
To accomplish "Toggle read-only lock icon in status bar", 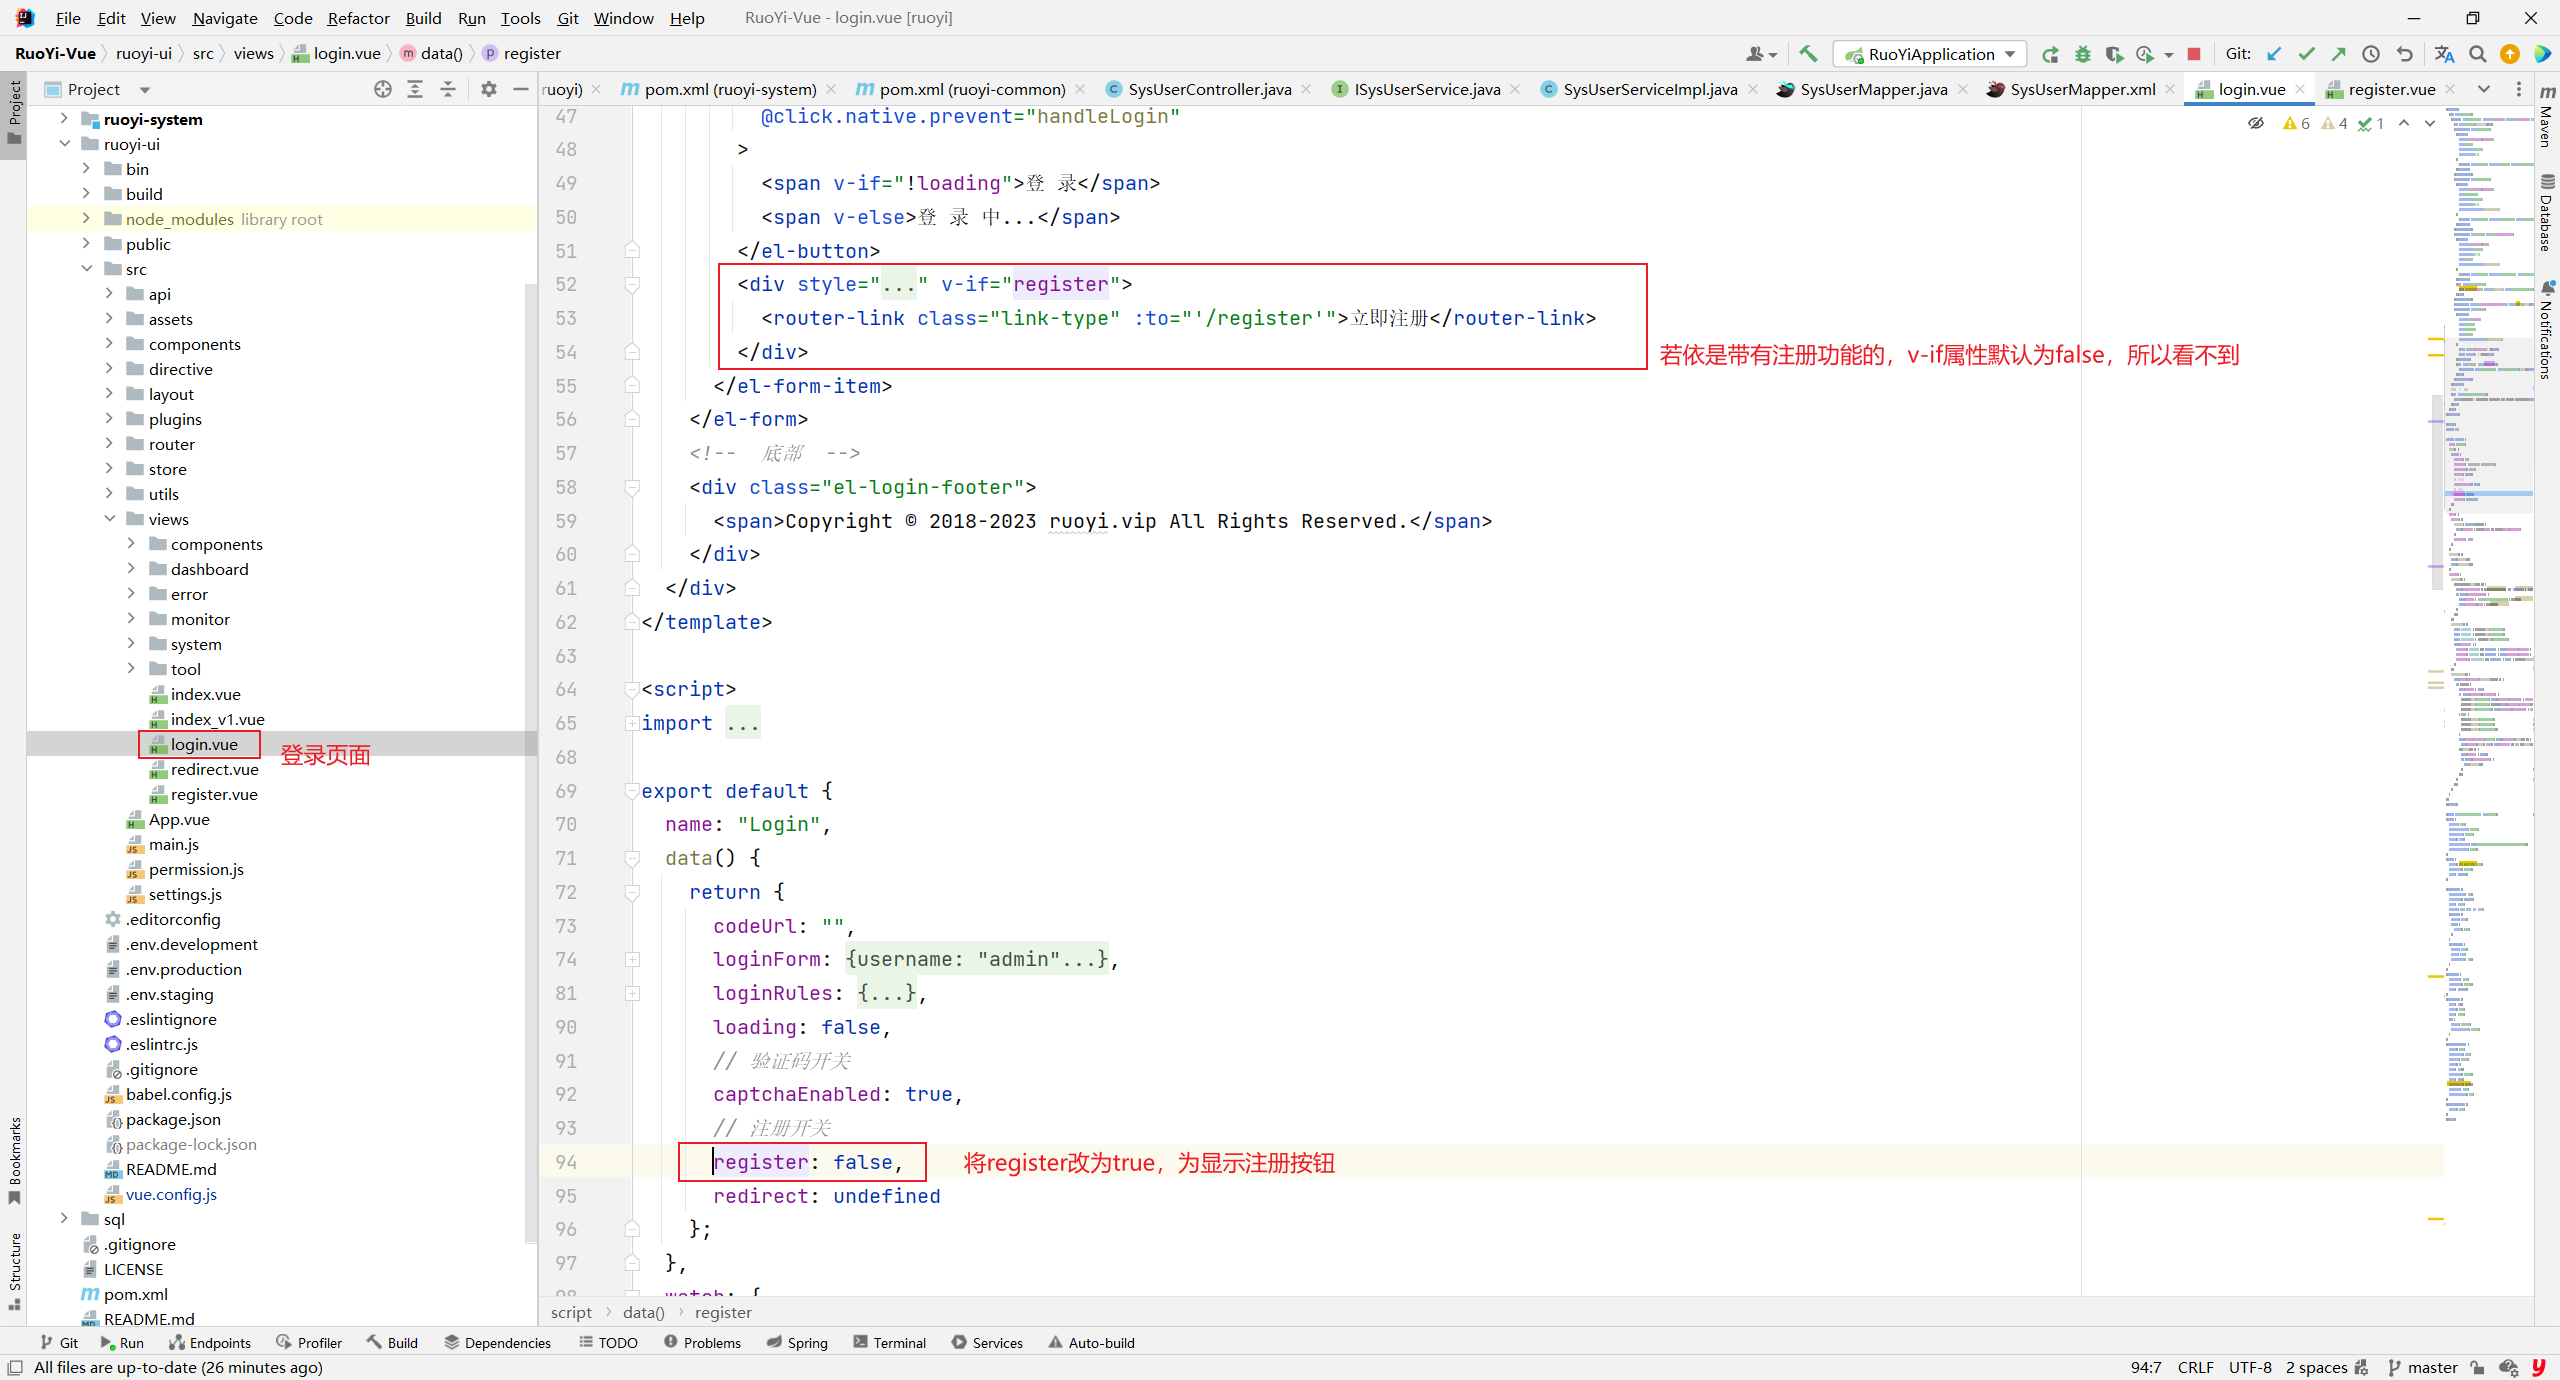I will [2477, 1367].
